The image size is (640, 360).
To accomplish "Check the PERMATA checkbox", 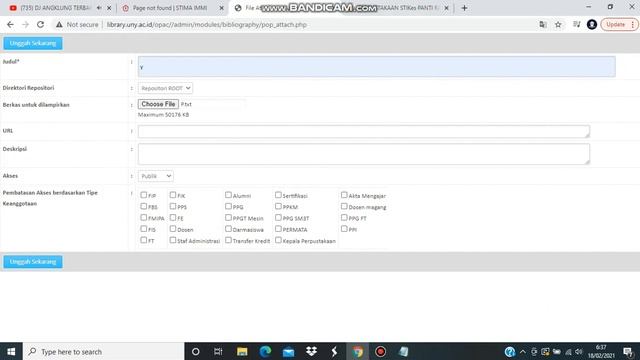I will 278,229.
